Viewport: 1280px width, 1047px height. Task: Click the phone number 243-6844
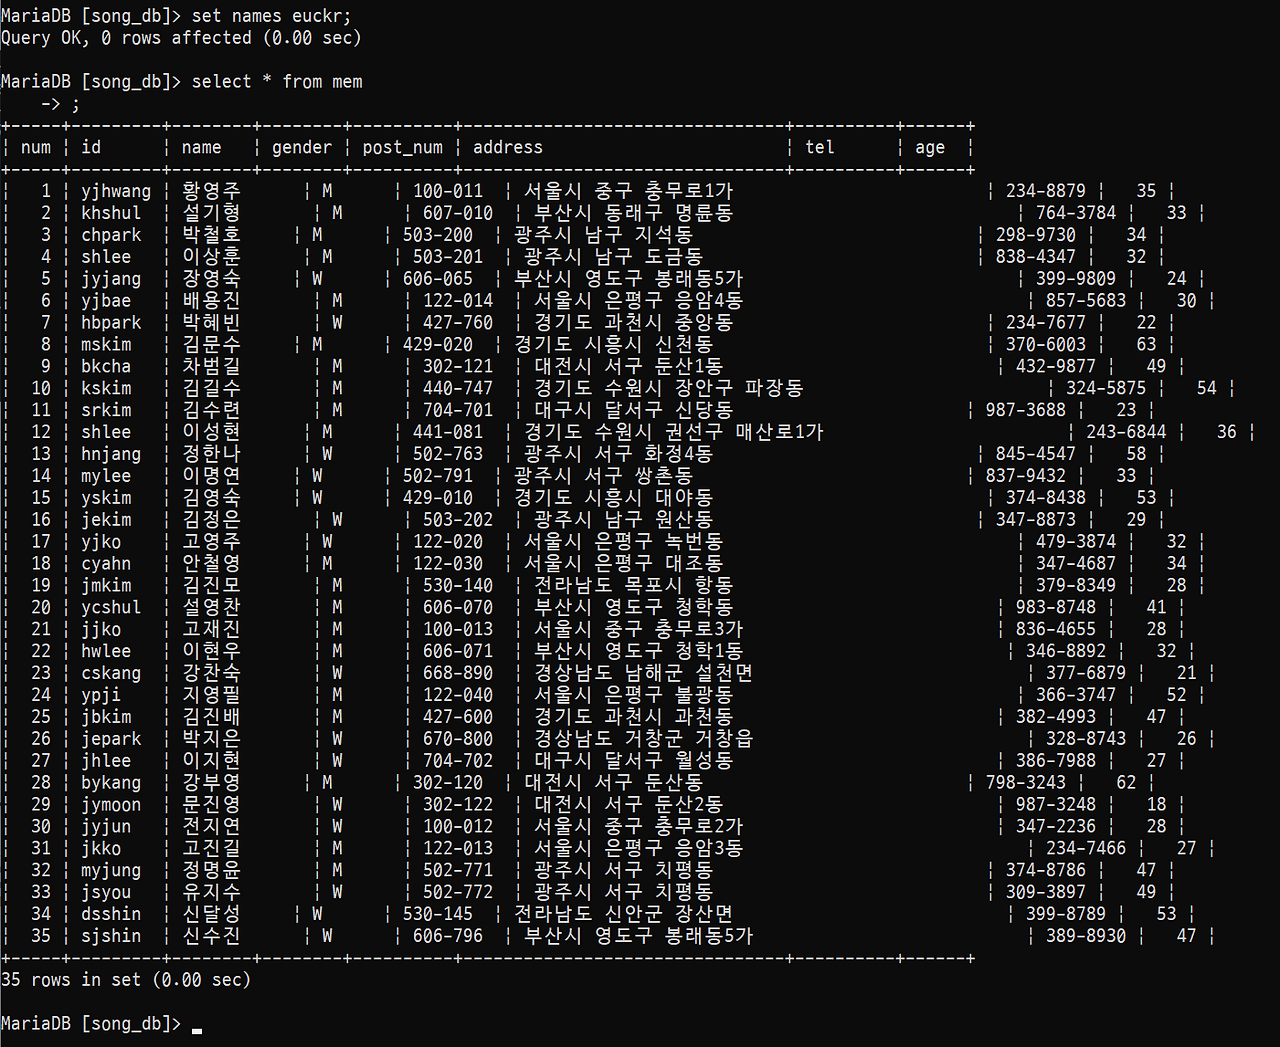1126,432
